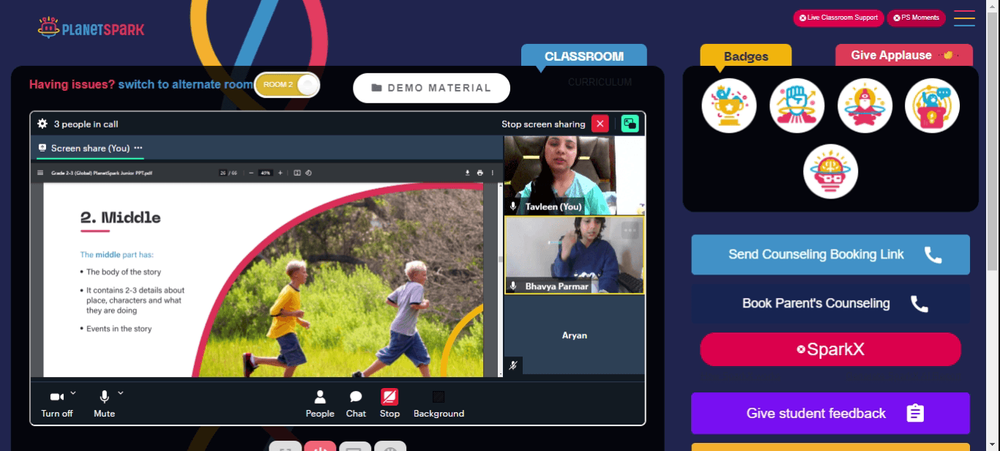Zoom out the PDF with minus icon
This screenshot has width=1000, height=451.
[x=251, y=172]
